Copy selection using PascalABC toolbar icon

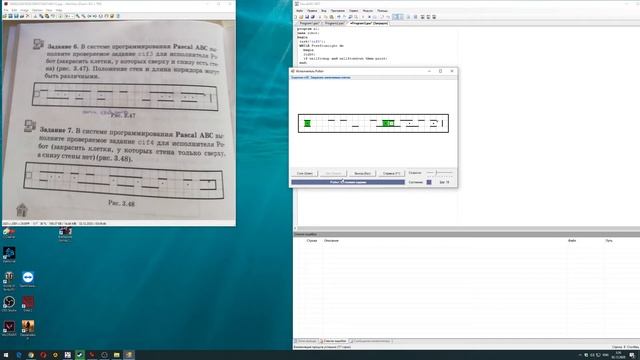325,17
